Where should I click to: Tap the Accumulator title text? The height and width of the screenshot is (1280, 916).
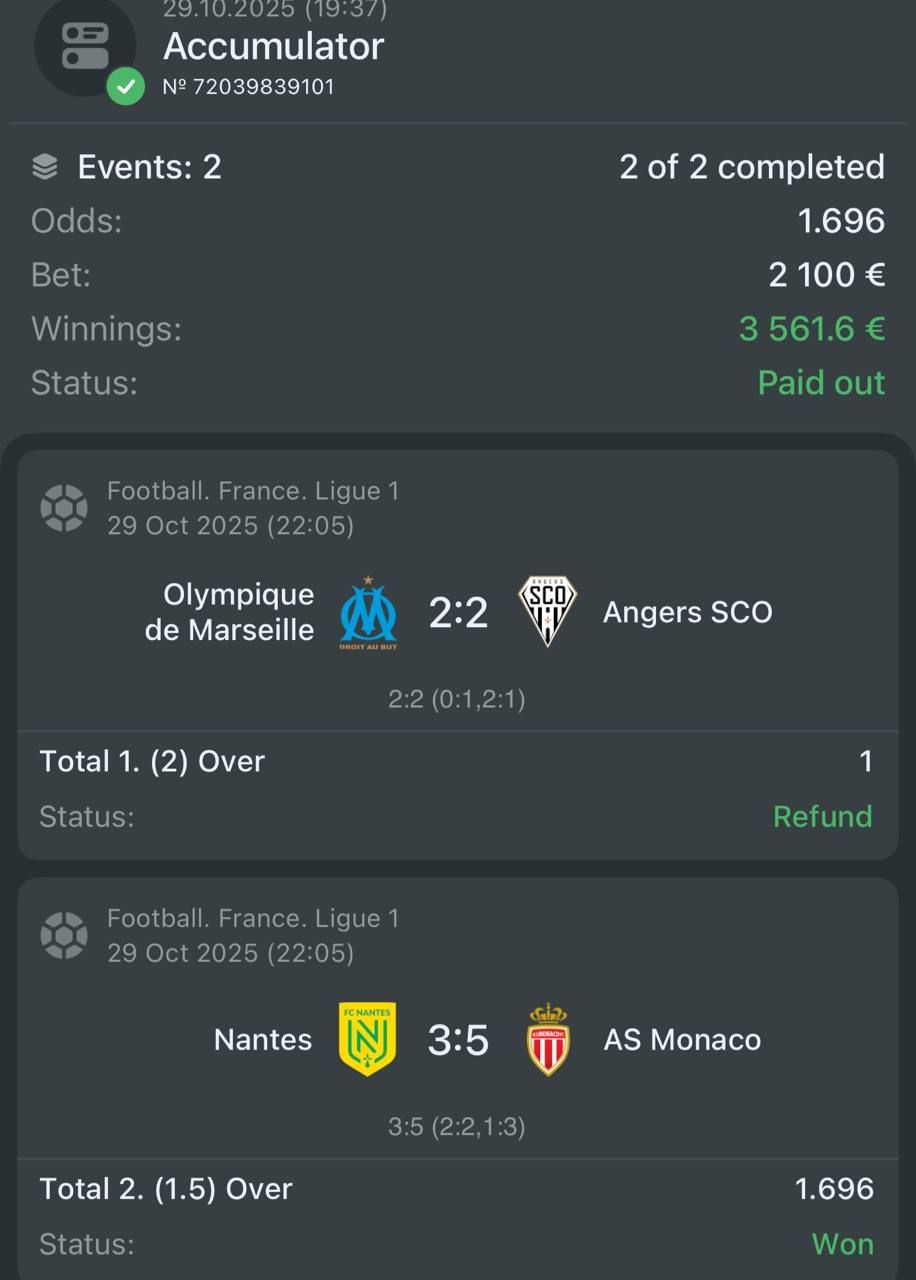273,46
